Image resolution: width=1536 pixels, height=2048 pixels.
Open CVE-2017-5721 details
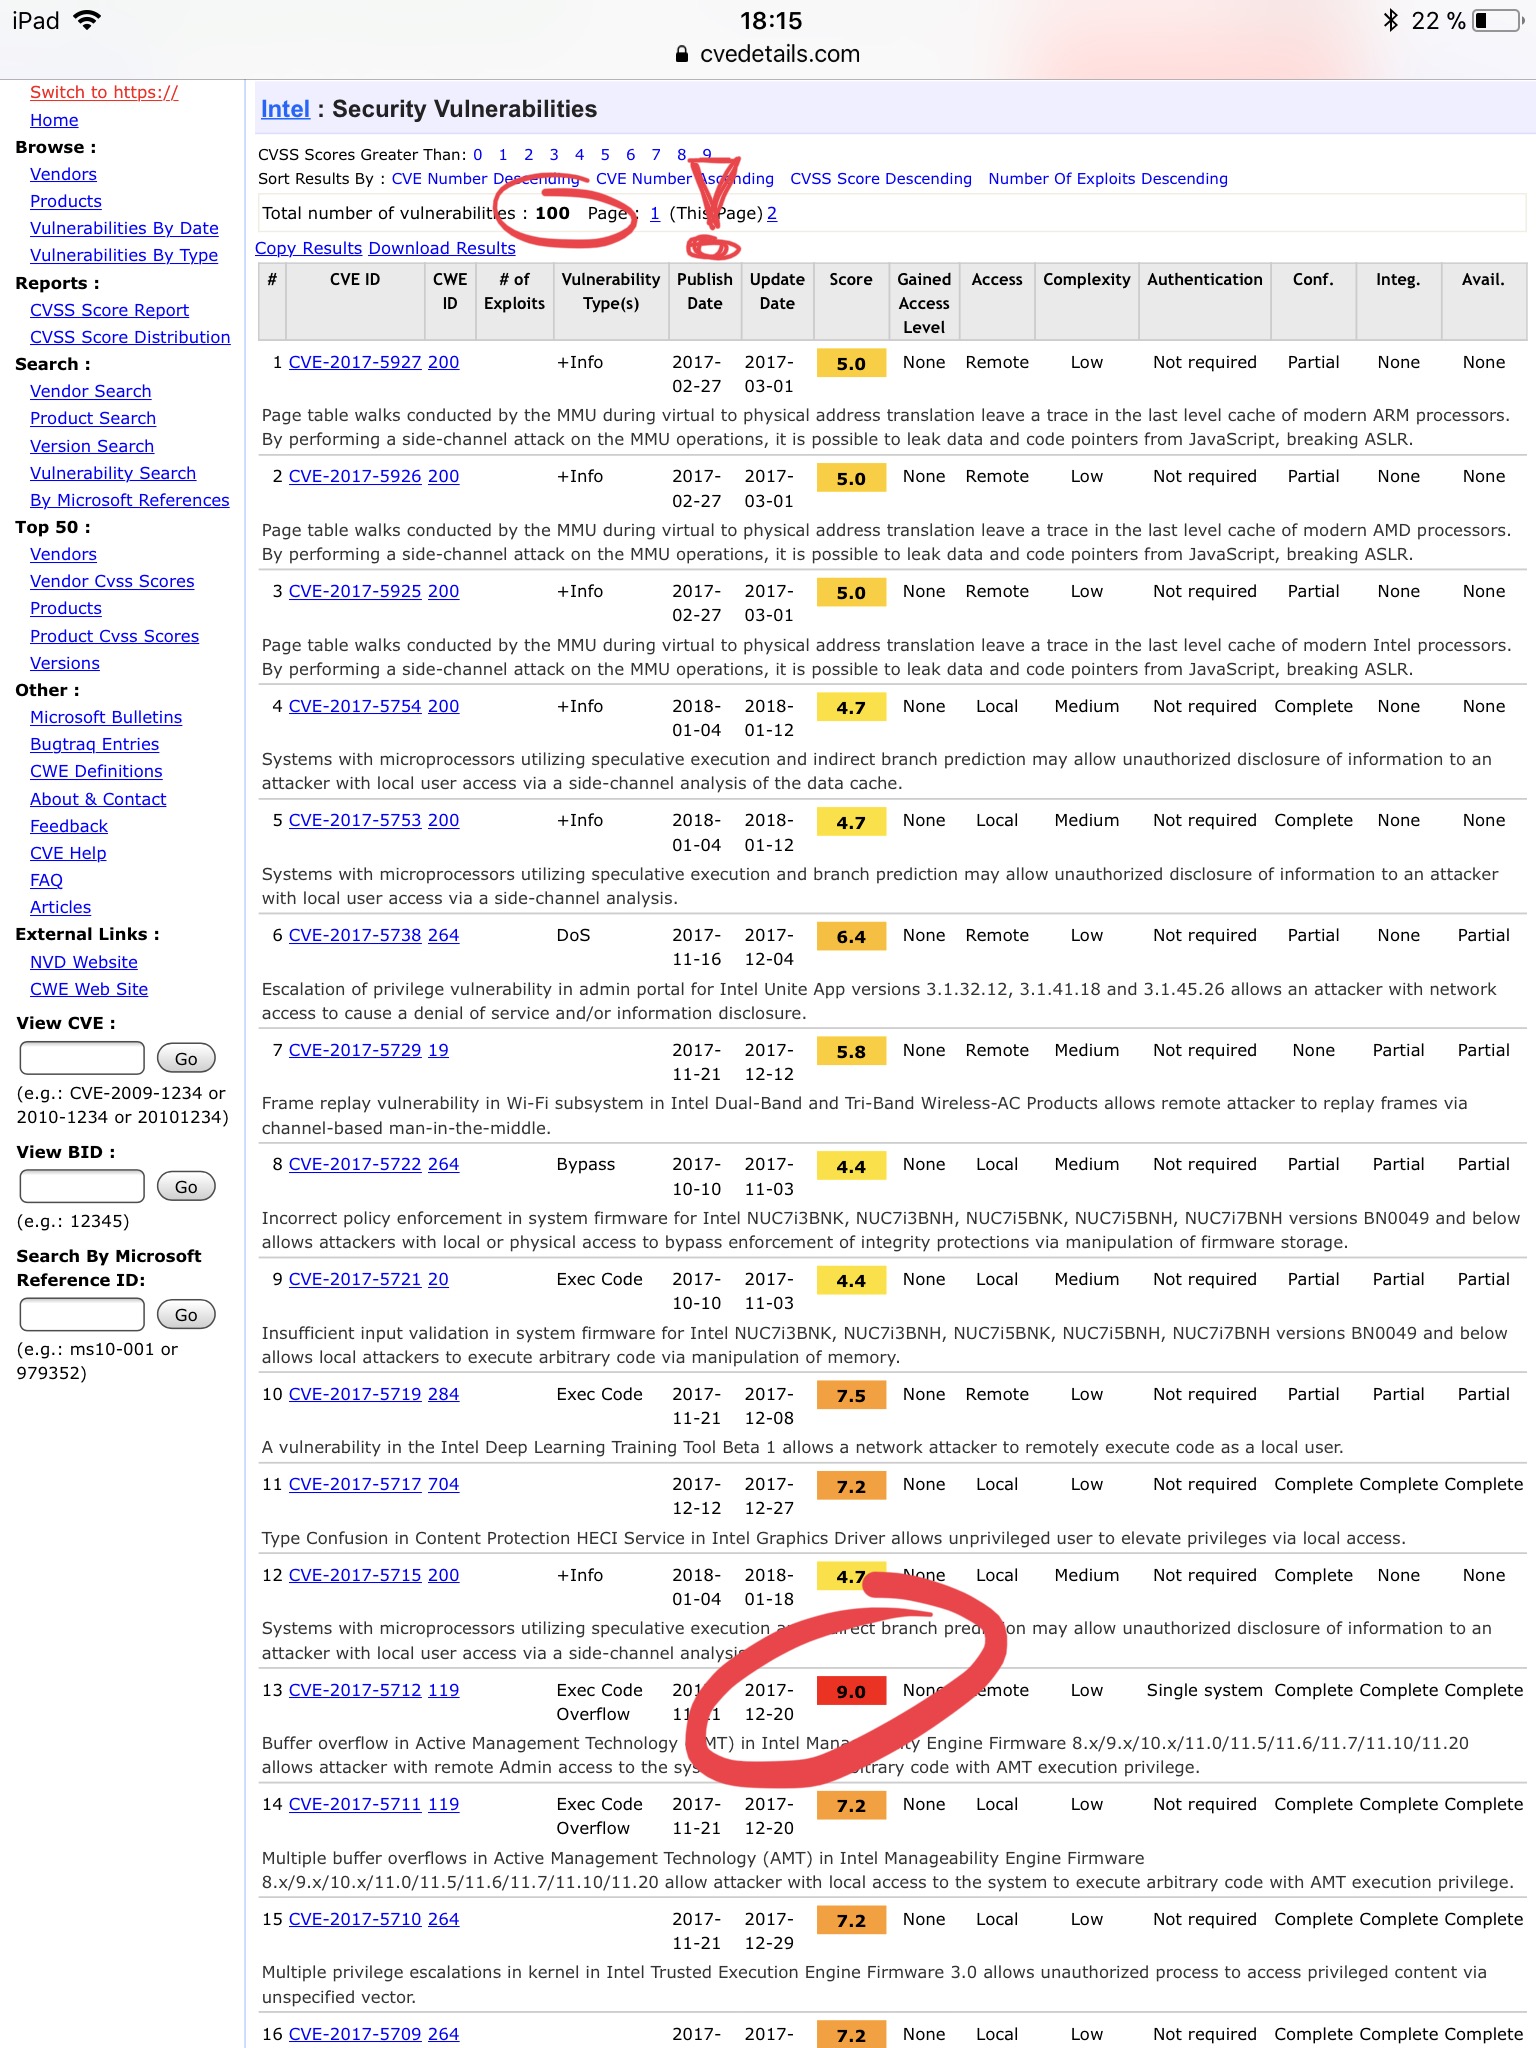[x=355, y=1279]
